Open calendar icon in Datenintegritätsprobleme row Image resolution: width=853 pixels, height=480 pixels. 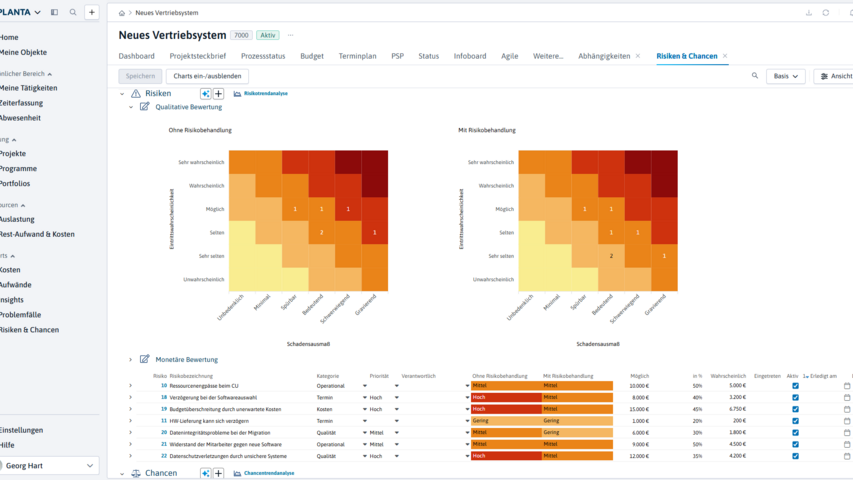click(847, 433)
